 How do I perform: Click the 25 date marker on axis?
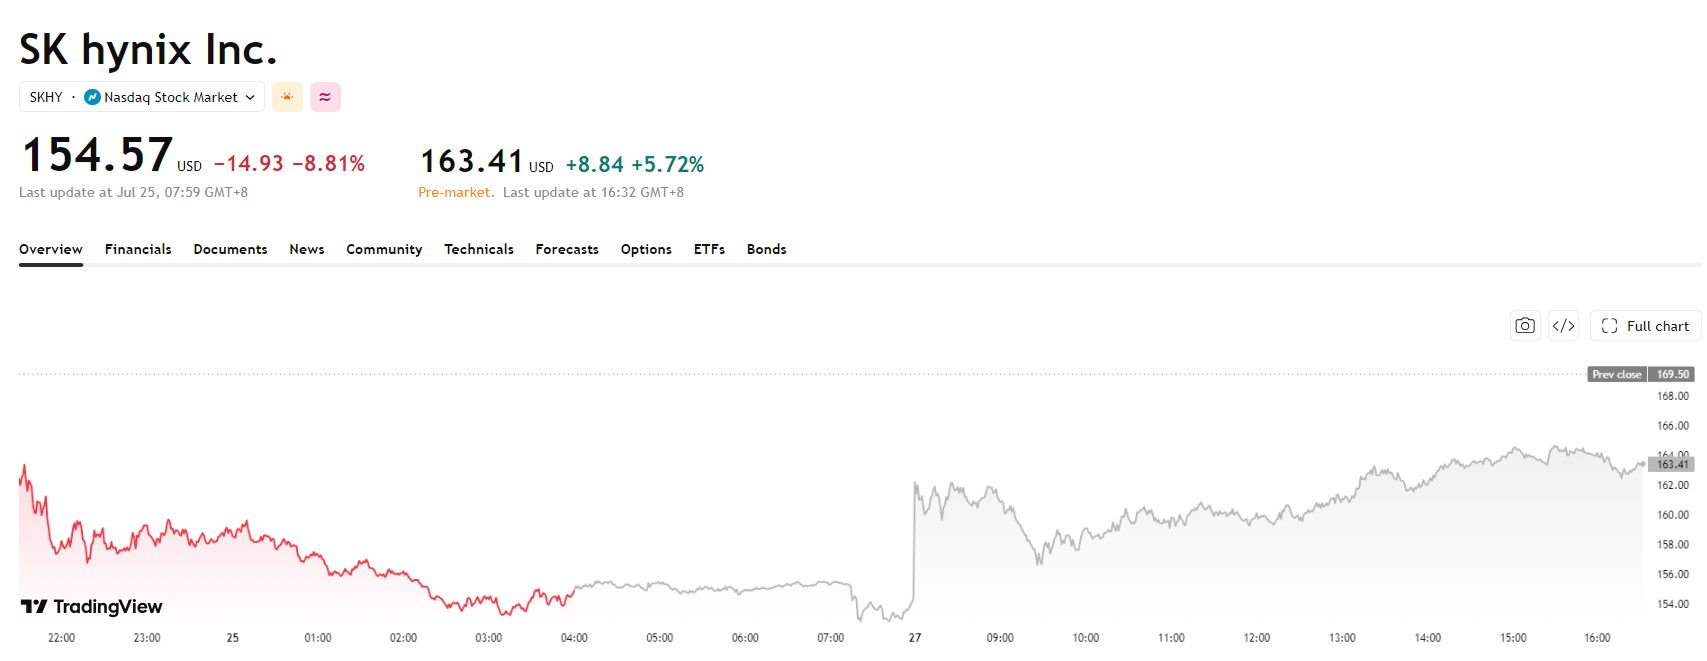233,638
